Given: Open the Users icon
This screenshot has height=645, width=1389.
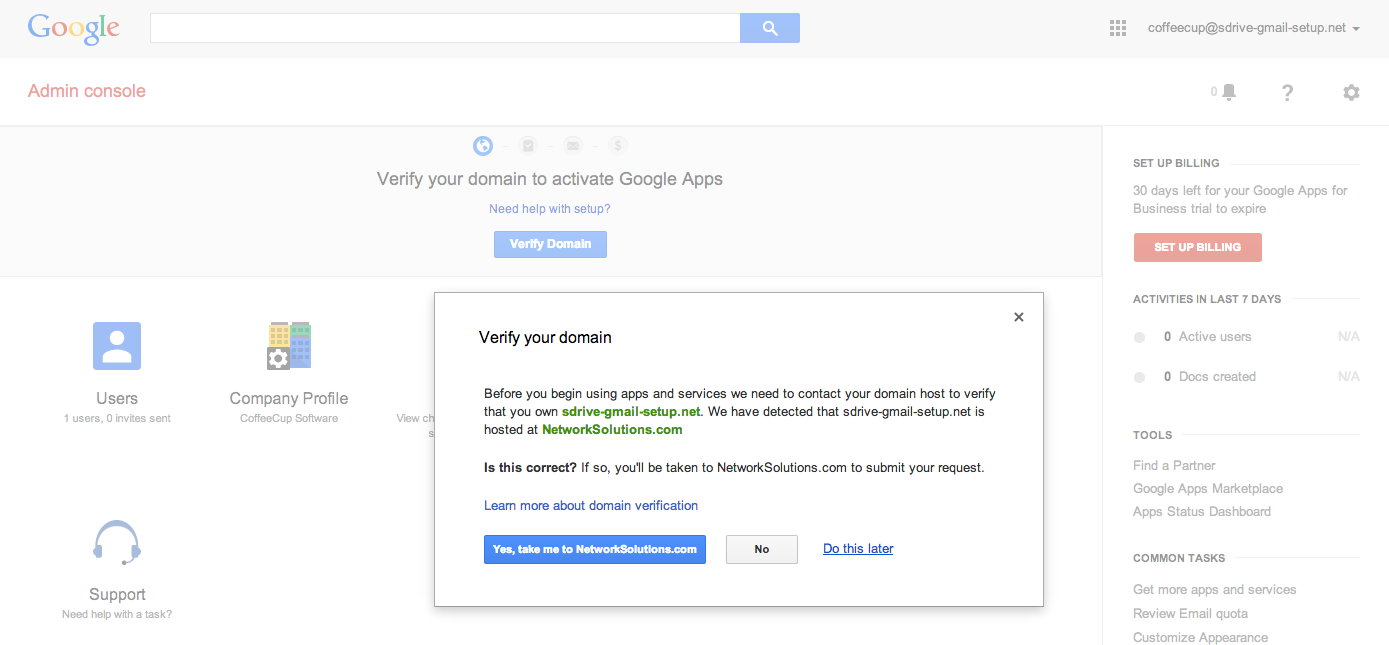Looking at the screenshot, I should 117,346.
